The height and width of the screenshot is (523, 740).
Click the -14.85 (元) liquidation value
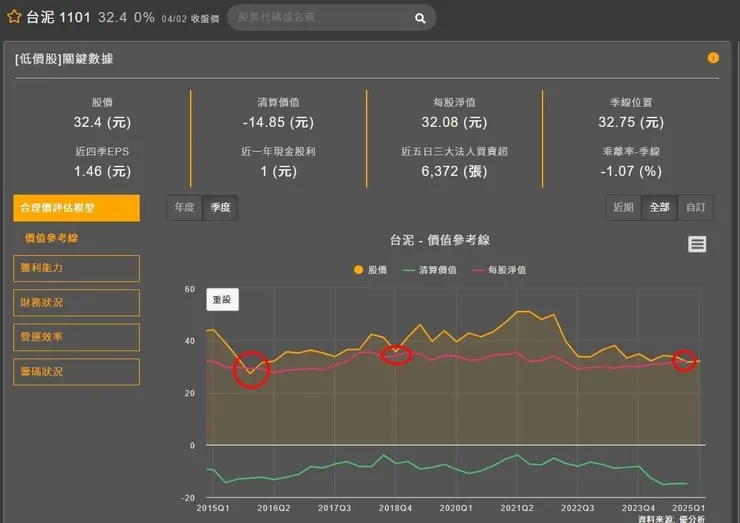pos(278,122)
